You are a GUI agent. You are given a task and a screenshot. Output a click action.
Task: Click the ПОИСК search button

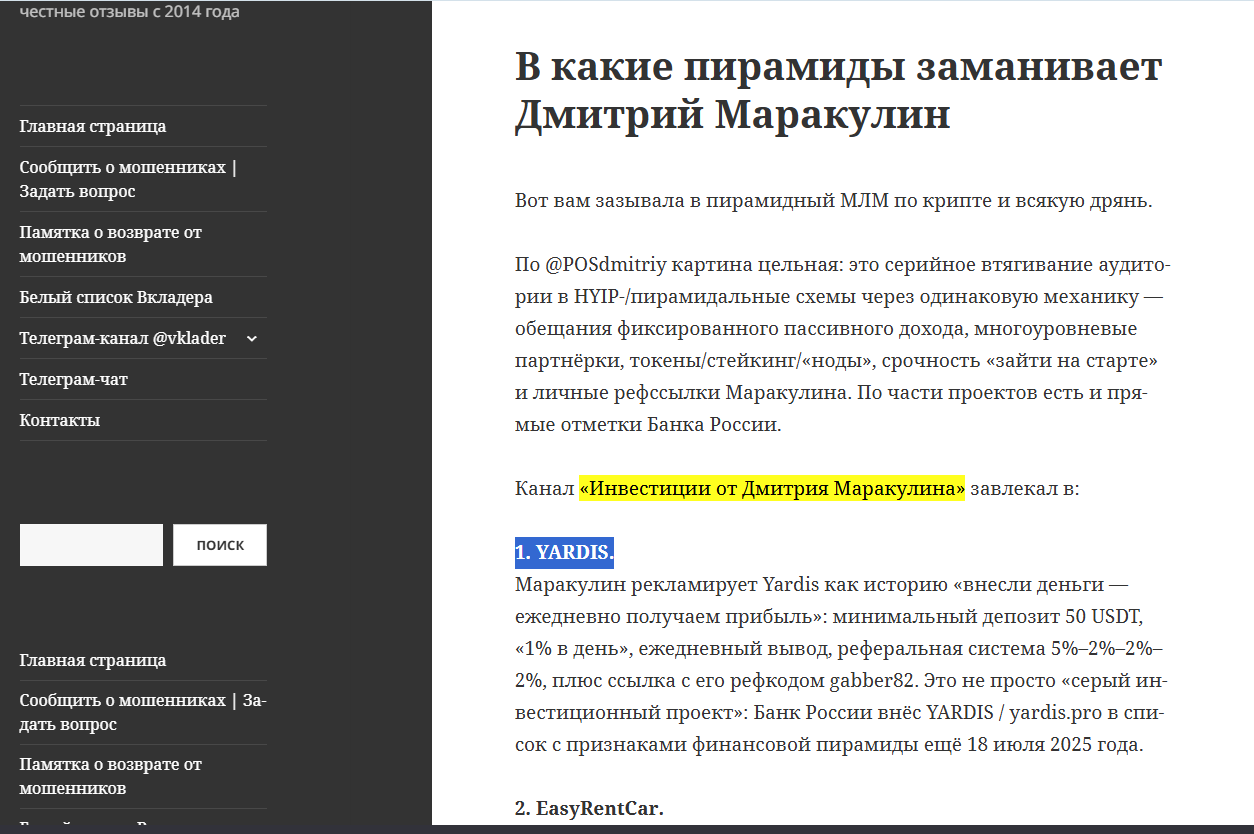pos(220,545)
